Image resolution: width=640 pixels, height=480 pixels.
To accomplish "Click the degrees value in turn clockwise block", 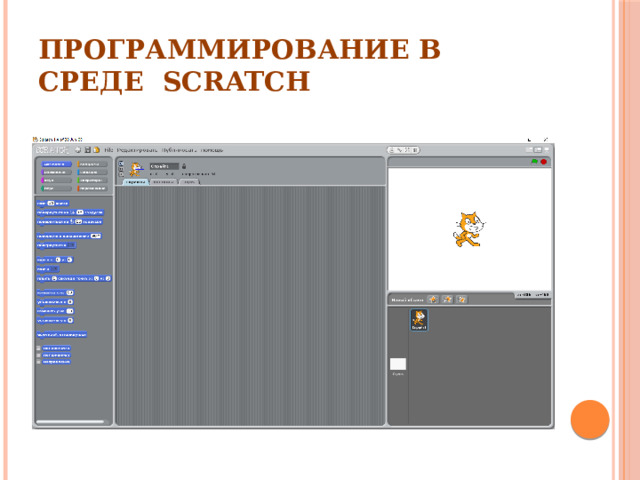I will (80, 212).
